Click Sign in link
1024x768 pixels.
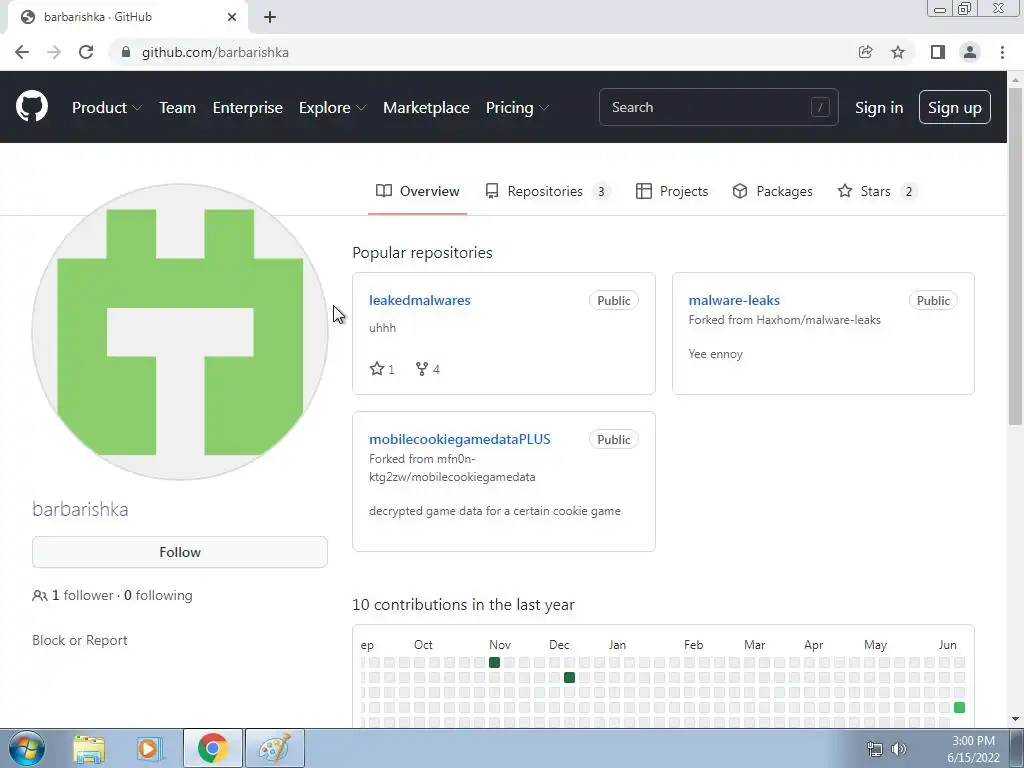click(x=879, y=107)
